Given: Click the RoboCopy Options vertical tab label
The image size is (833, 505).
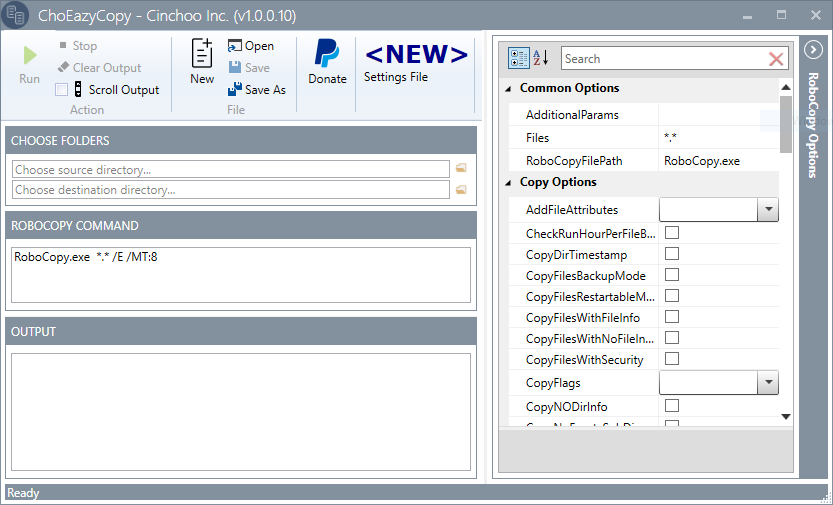Looking at the screenshot, I should (x=813, y=125).
